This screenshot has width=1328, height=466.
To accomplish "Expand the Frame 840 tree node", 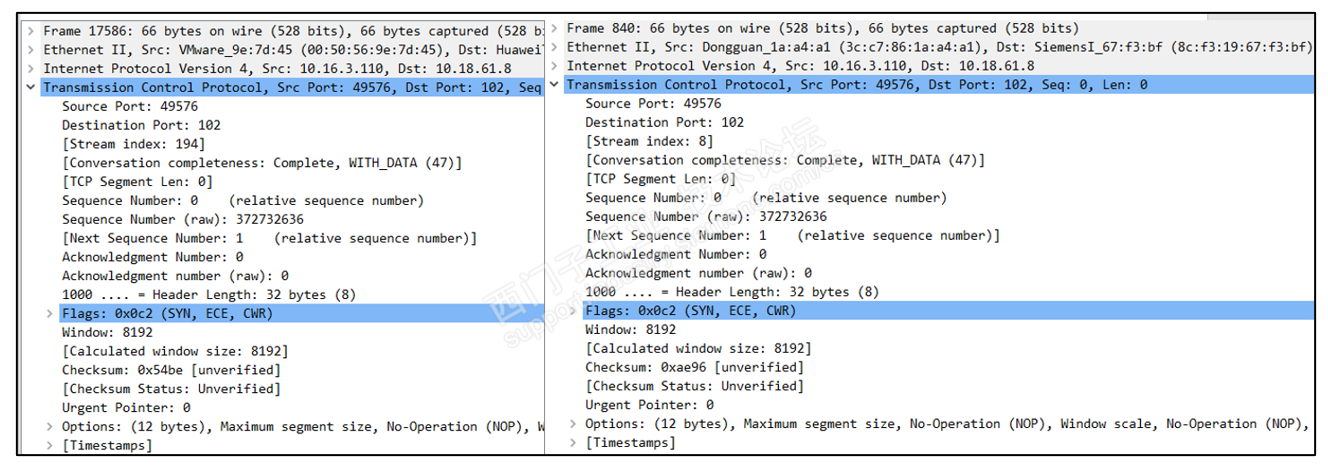I will tap(556, 28).
